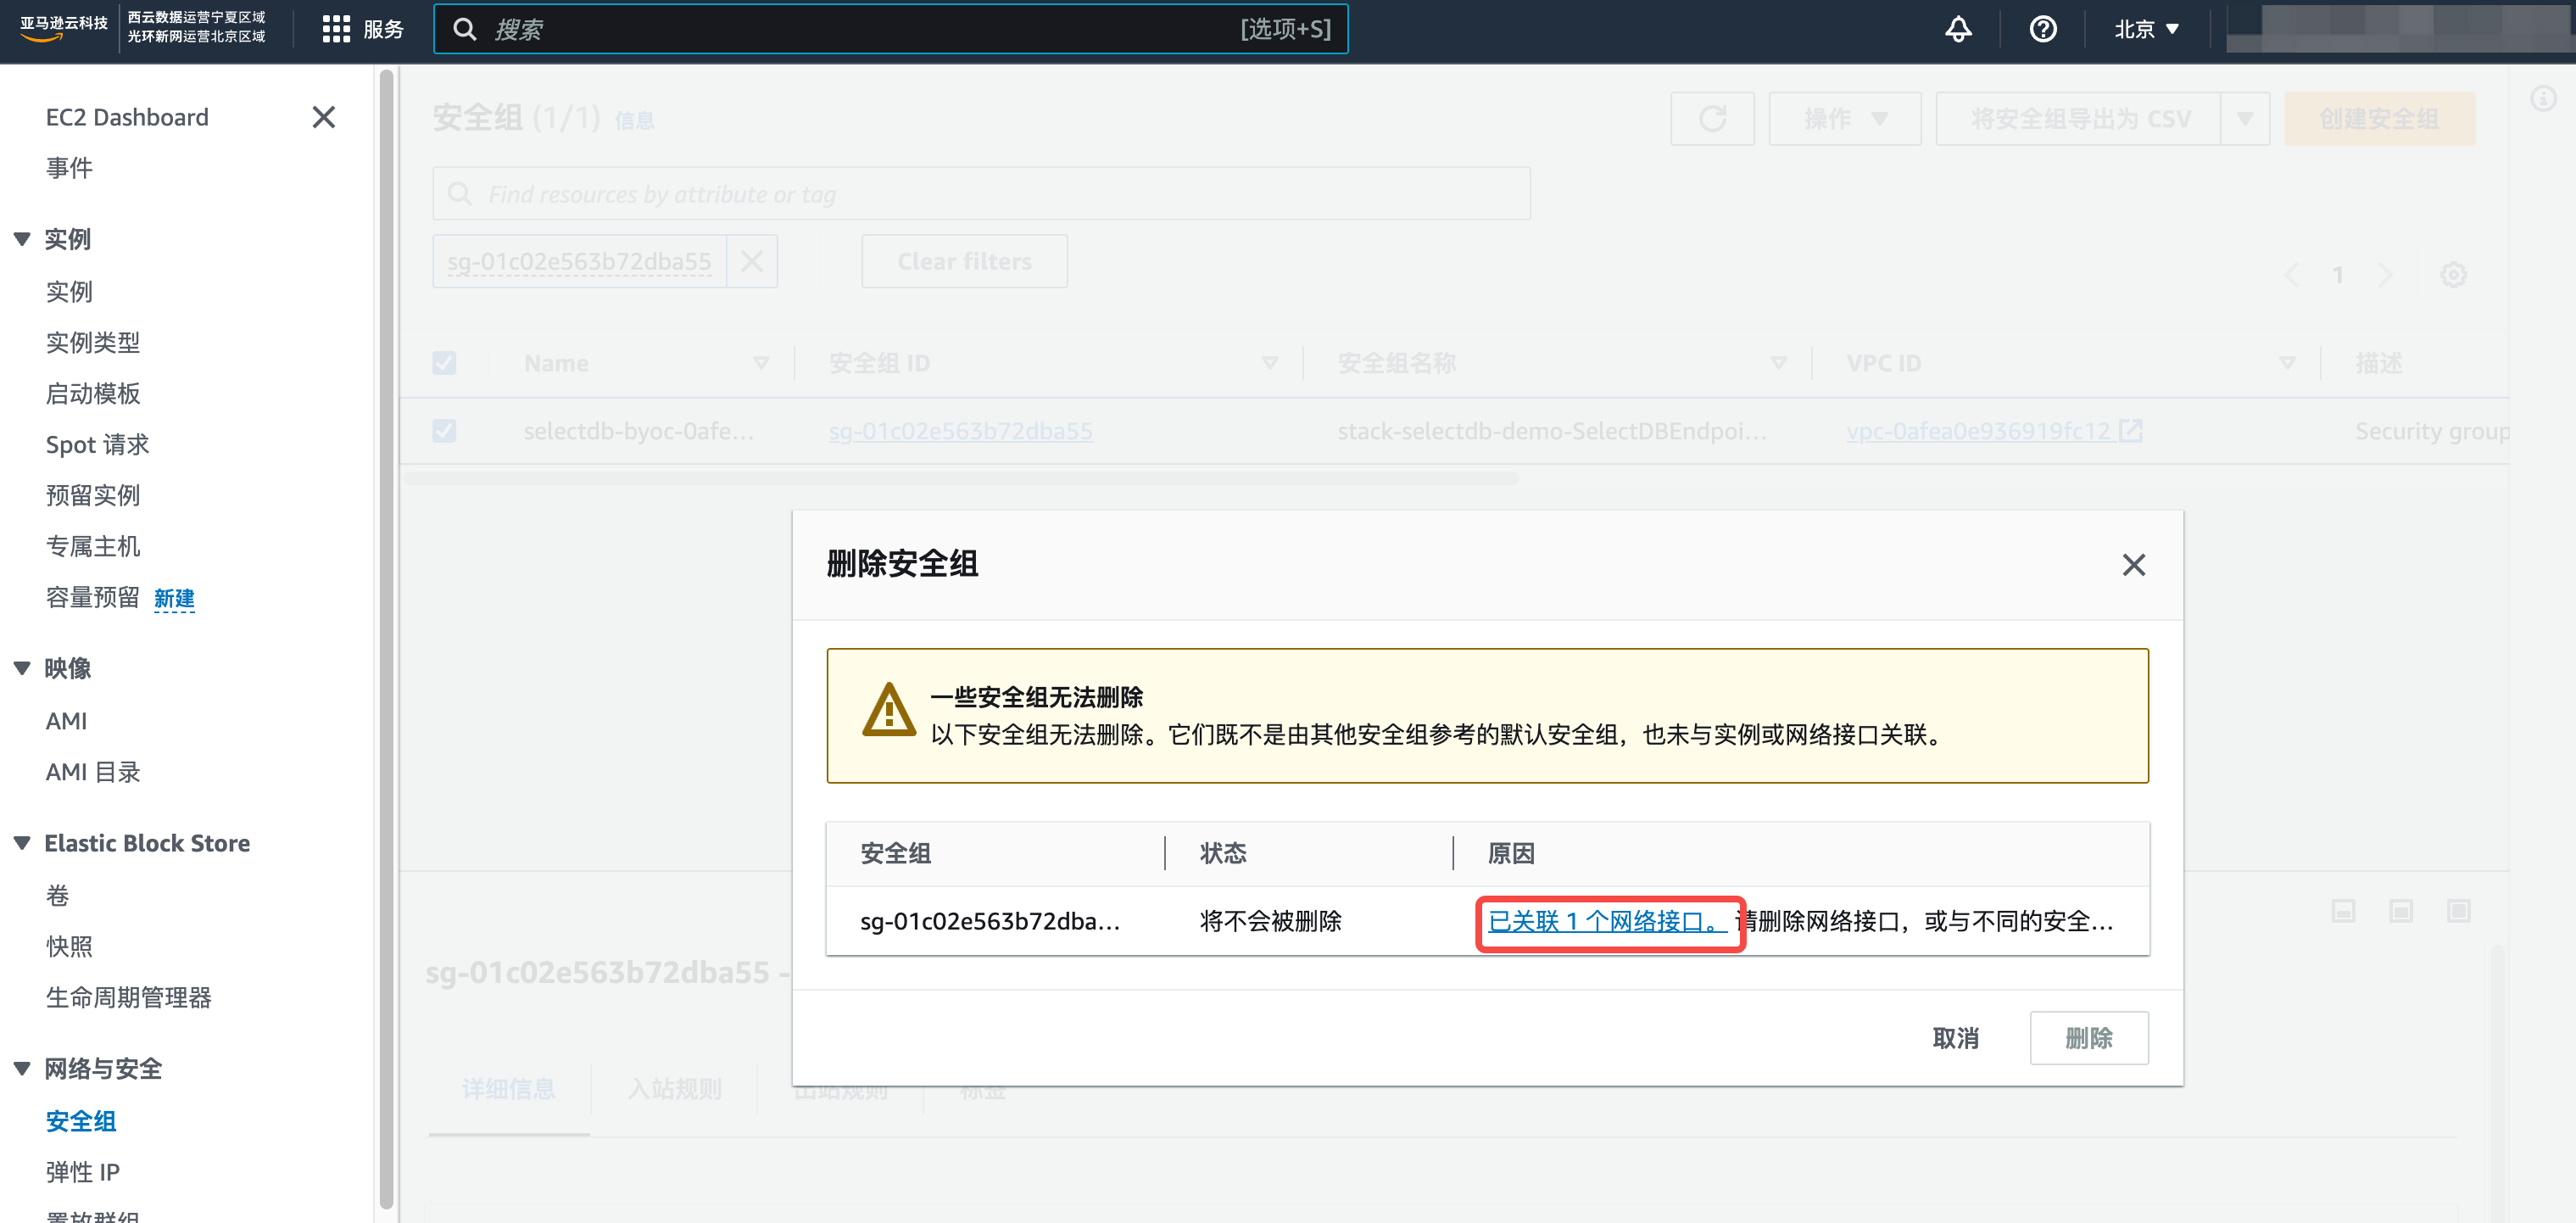Toggle the select-all checkbox in table header
The width and height of the screenshot is (2576, 1223).
[444, 363]
